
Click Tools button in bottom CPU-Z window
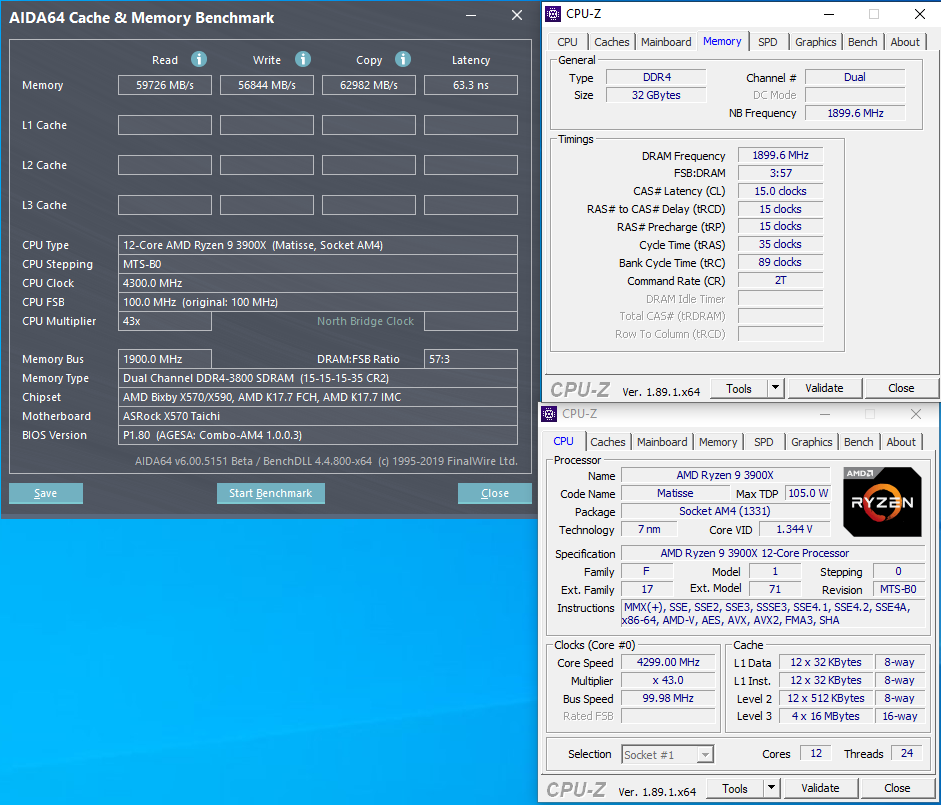click(735, 788)
